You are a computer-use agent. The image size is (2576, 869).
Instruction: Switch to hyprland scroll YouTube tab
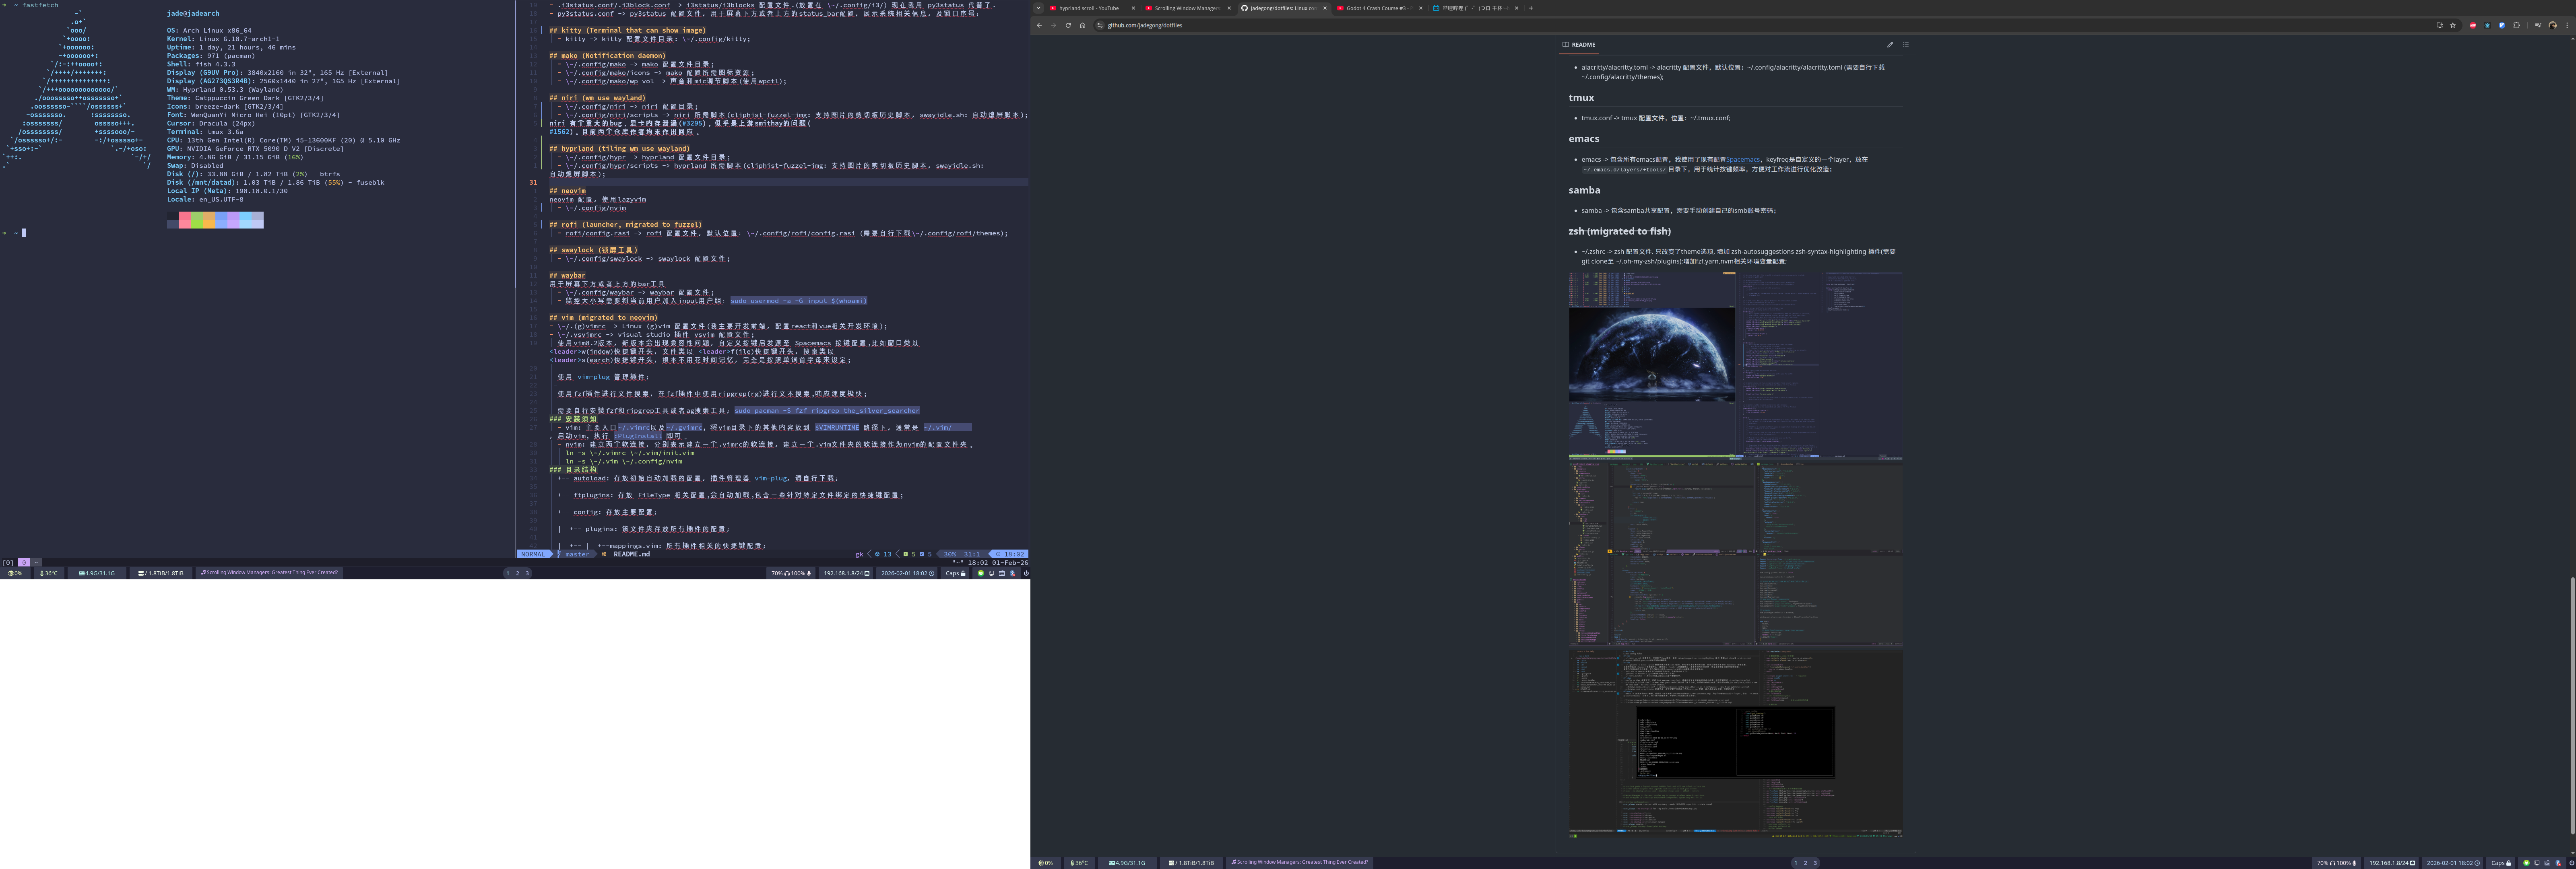coord(1088,8)
